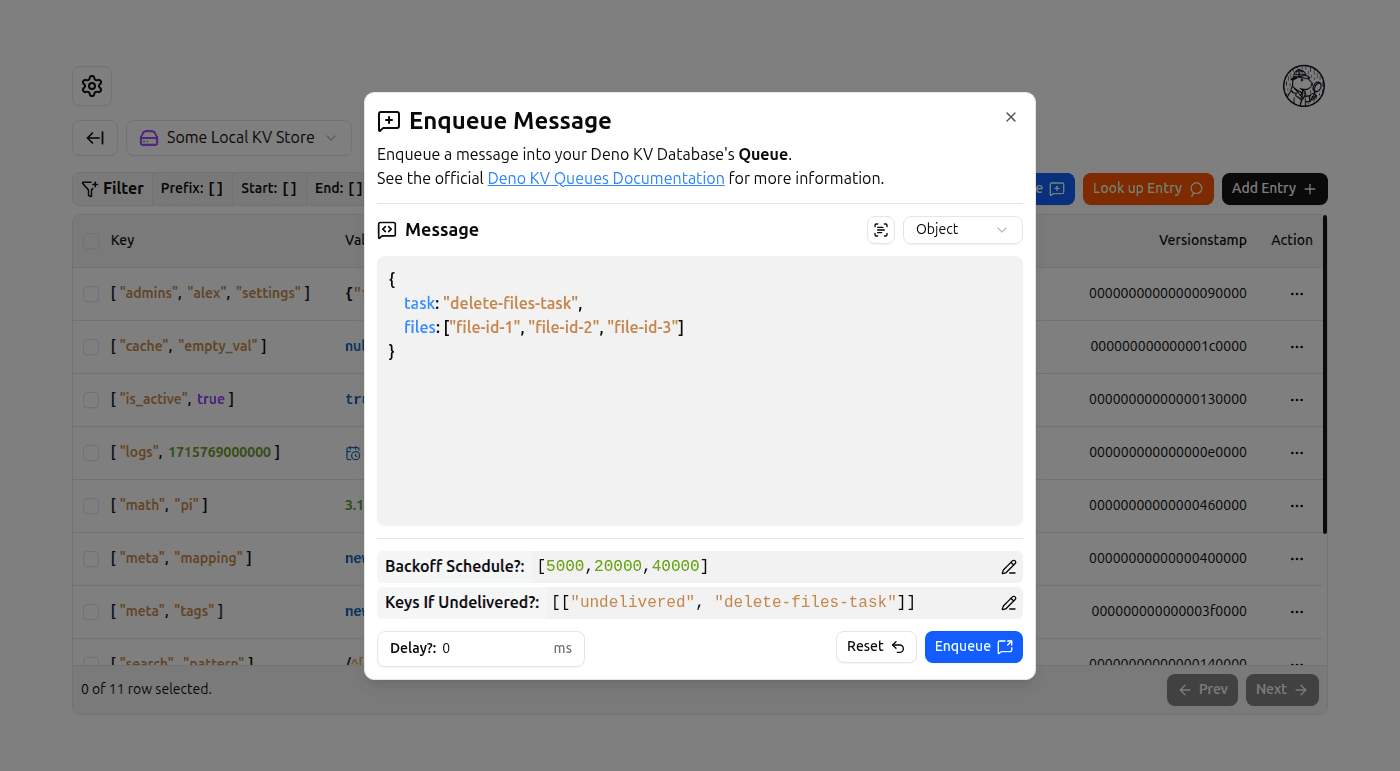Open the Some Local KV Store selector
The height and width of the screenshot is (771, 1400).
[238, 138]
